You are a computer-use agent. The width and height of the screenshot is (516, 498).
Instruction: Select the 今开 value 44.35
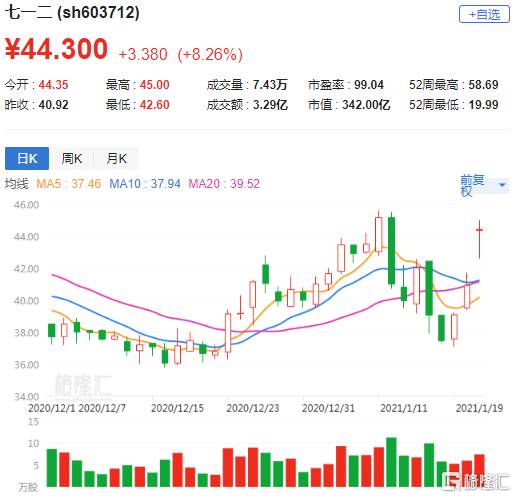53,85
